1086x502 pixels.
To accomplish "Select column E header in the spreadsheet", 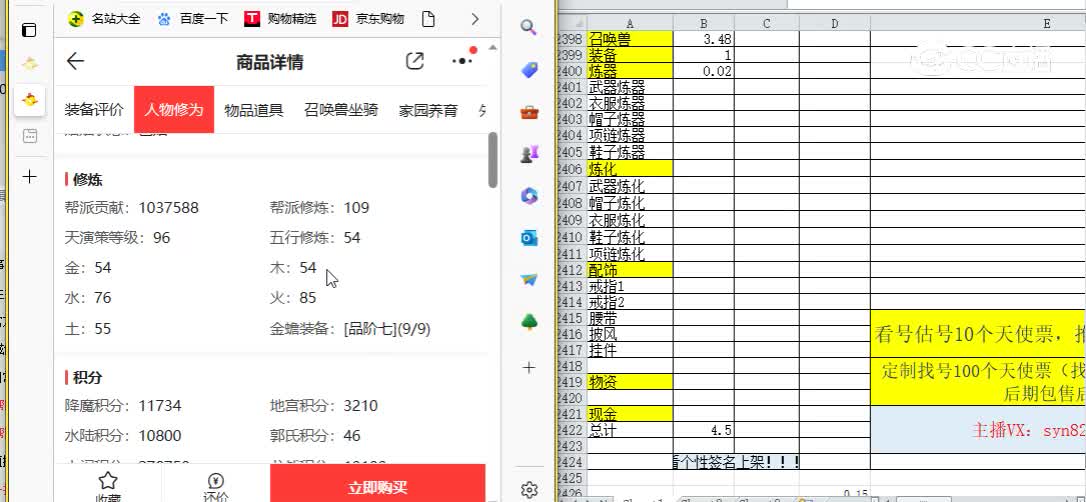I will (978, 24).
